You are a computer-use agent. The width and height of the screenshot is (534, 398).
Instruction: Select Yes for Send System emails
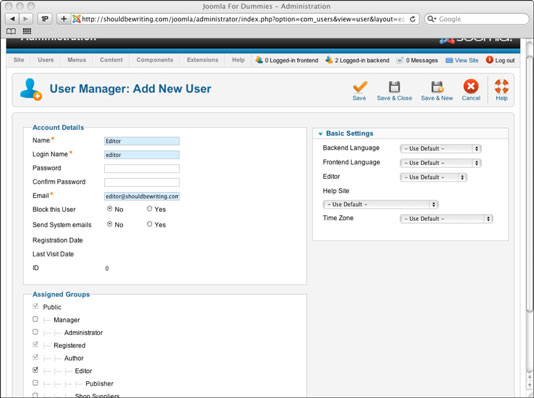pyautogui.click(x=149, y=224)
